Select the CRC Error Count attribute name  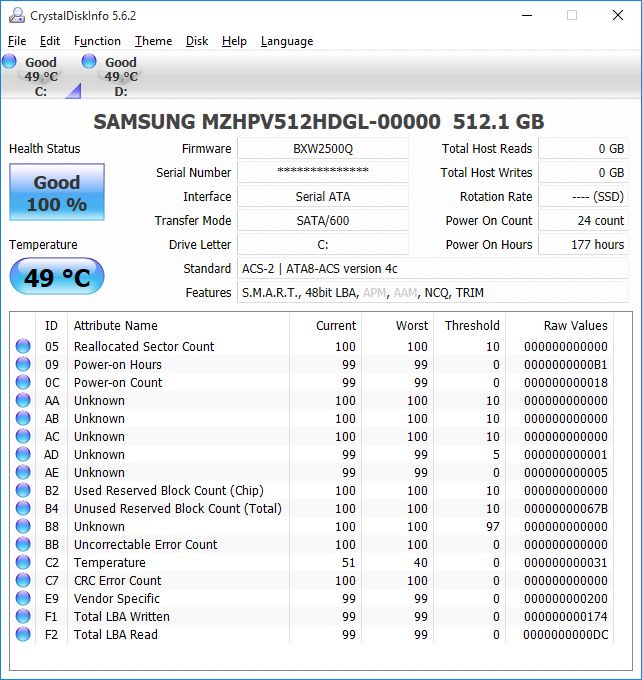117,580
